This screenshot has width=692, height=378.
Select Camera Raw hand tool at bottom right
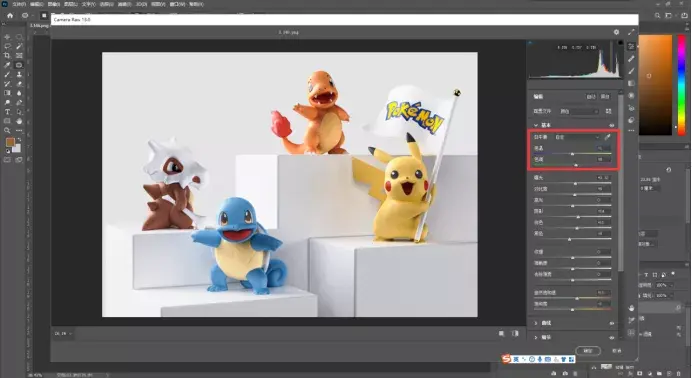click(632, 308)
